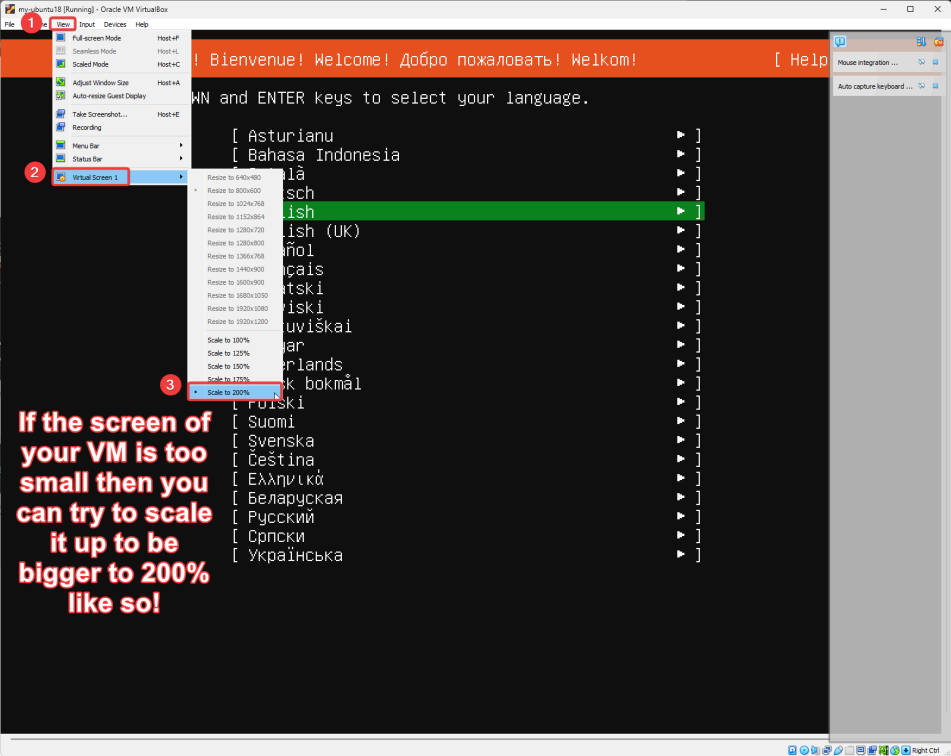Open the View menu
The image size is (951, 756).
(x=63, y=24)
